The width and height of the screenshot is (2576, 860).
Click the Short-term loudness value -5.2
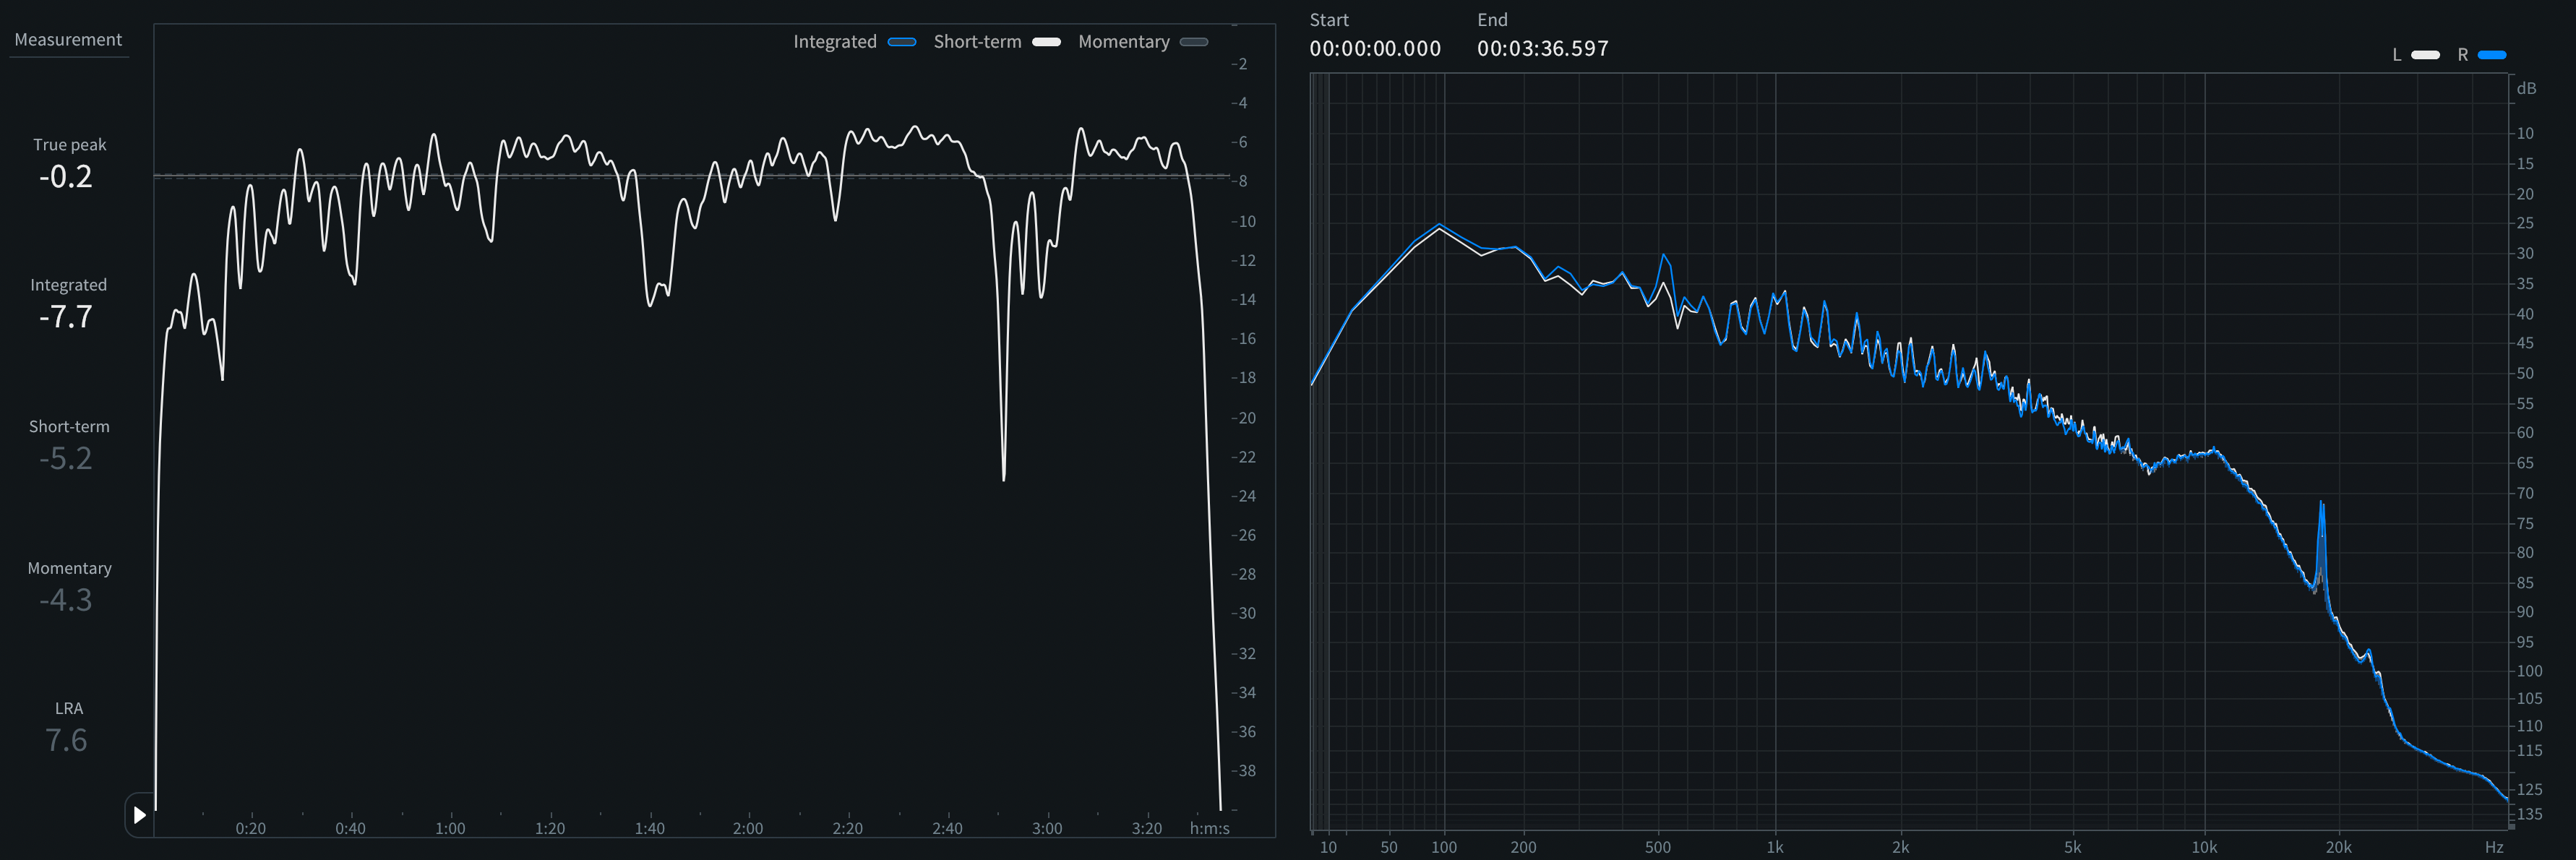66,459
